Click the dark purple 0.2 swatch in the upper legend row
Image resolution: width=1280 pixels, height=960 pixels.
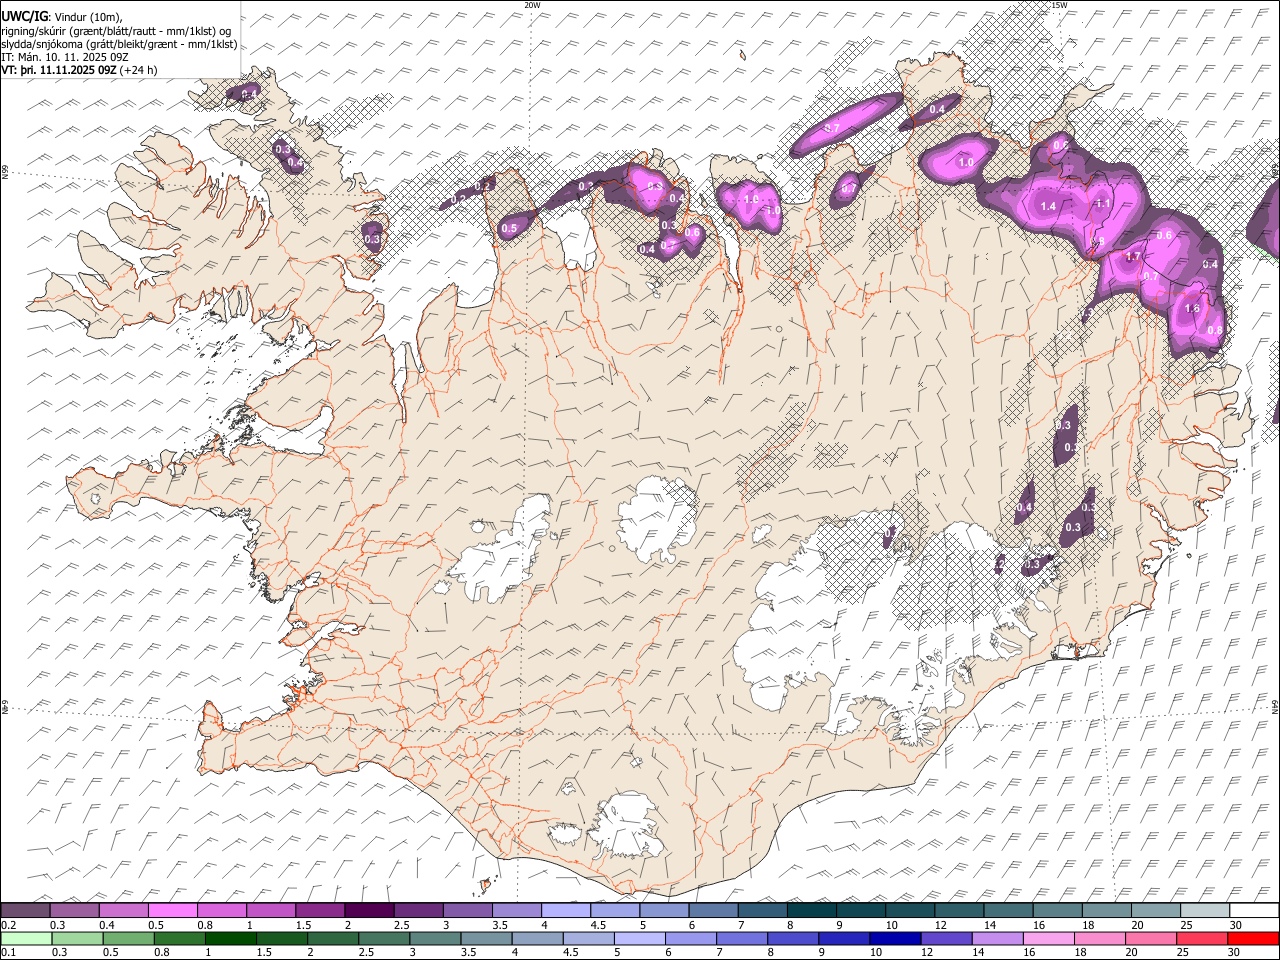[26, 910]
